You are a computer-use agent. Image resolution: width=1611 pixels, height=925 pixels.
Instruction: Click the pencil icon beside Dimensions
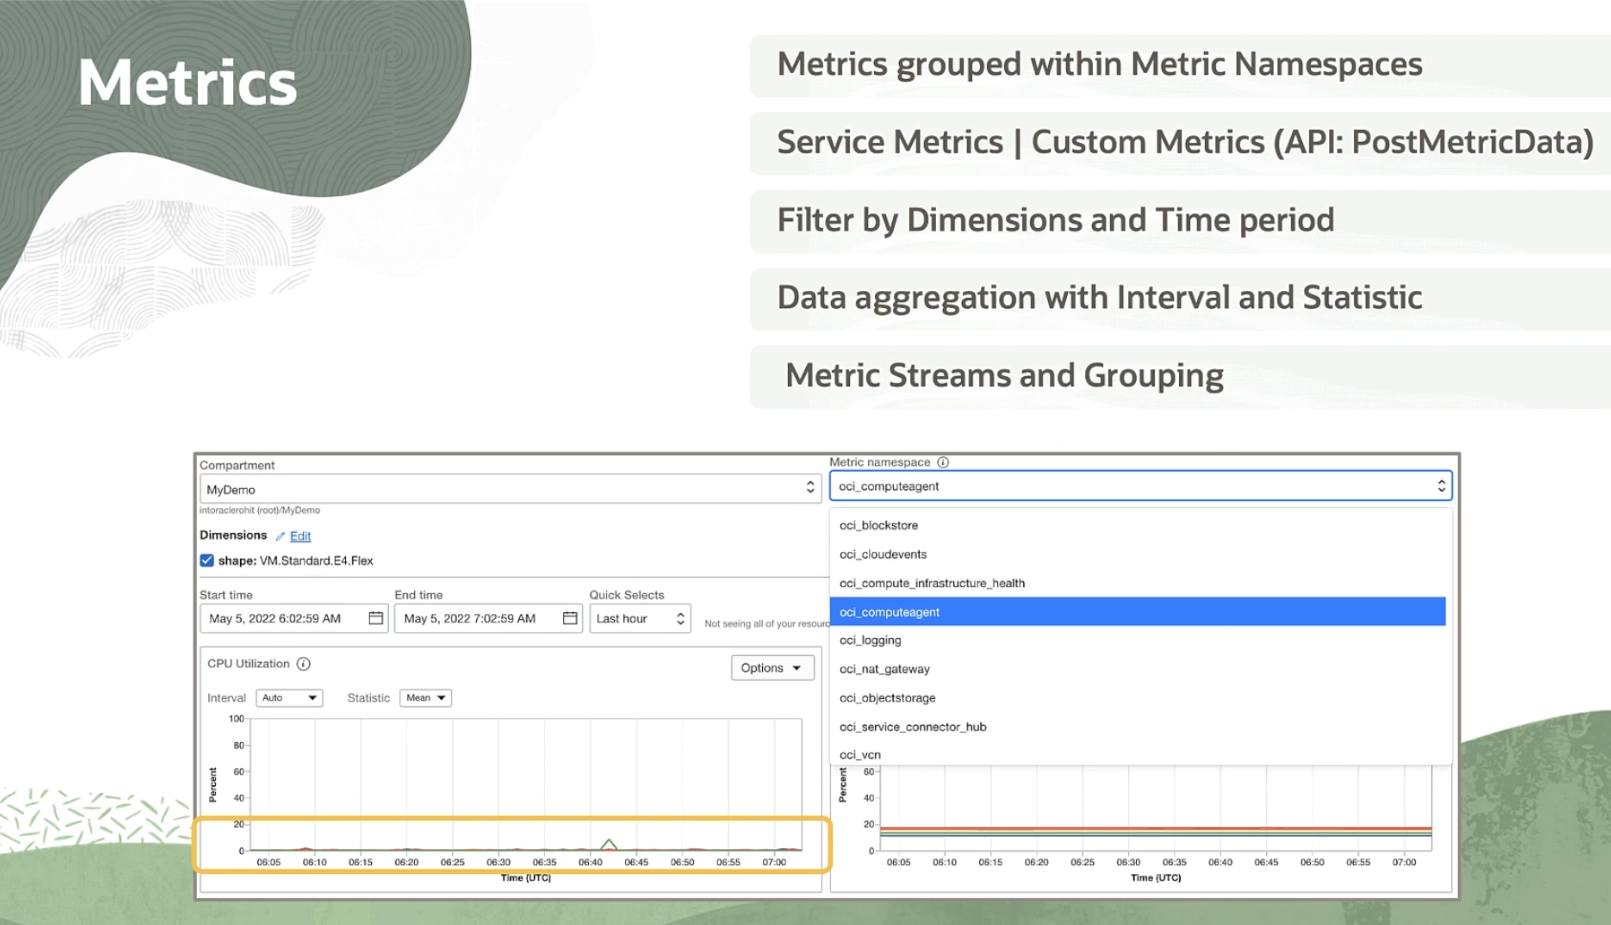(280, 537)
